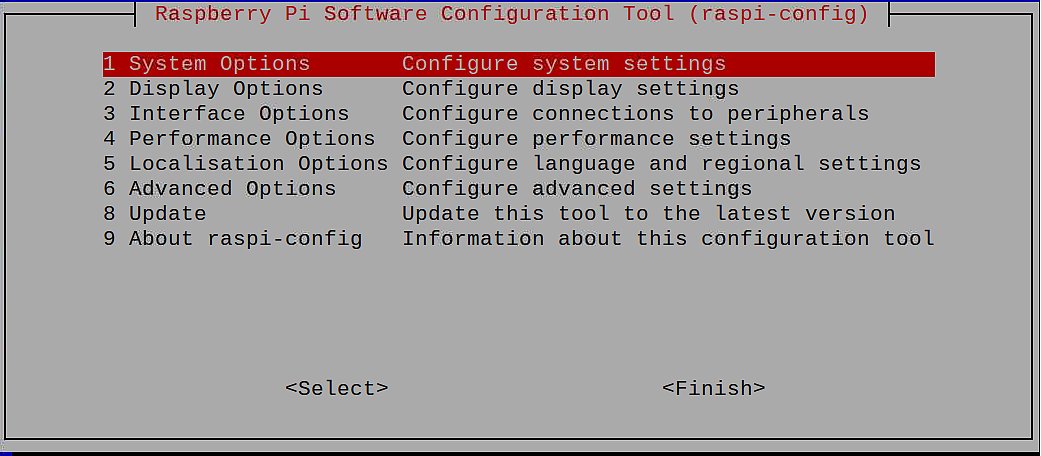Image resolution: width=1041 pixels, height=456 pixels.
Task: Select the System Options menu entry
Action: coord(519,64)
